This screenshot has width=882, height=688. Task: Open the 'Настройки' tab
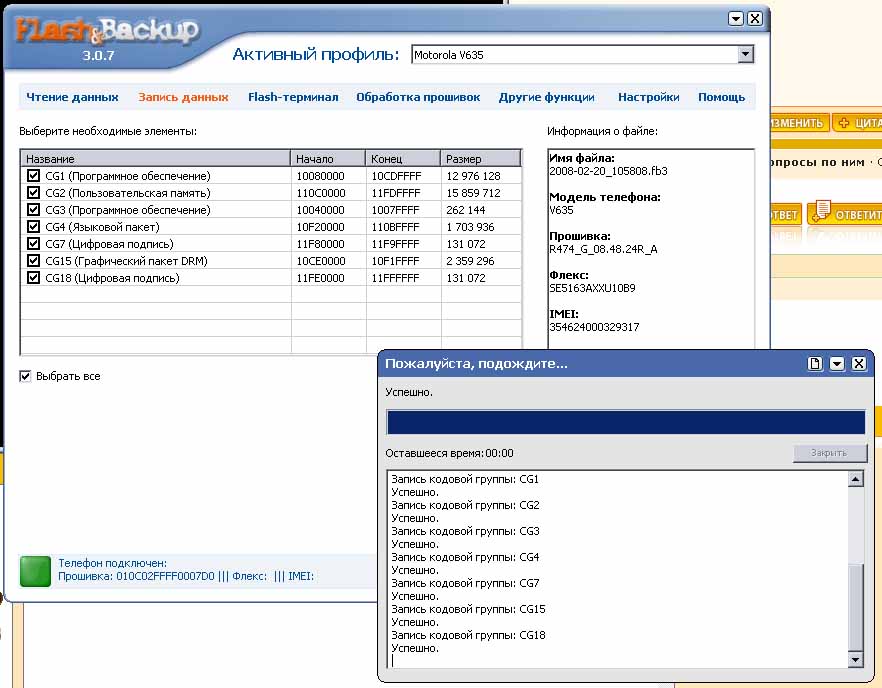coord(649,97)
